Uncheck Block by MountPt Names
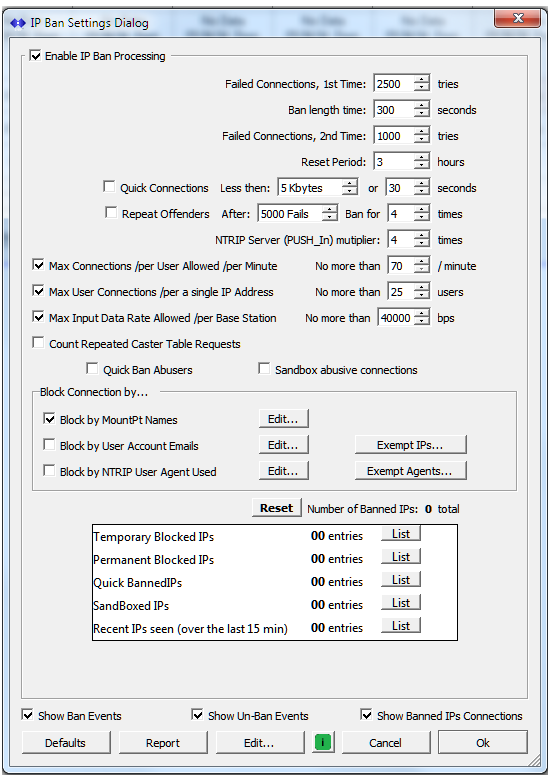Screen dimensions: 550x780 (49, 419)
